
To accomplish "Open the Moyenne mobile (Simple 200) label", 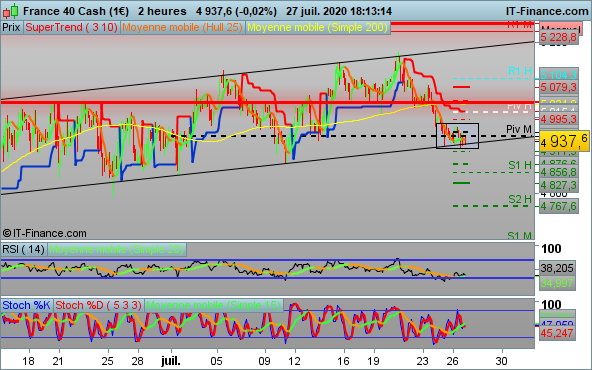I will coord(318,28).
